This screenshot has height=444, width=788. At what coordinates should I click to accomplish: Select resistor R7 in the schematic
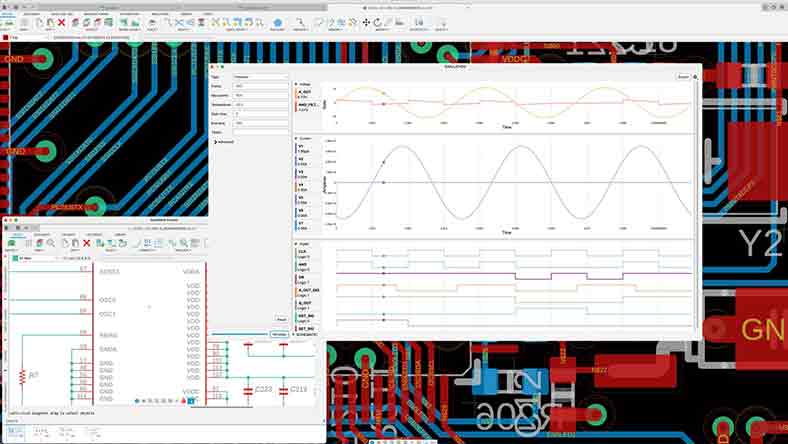click(x=22, y=376)
